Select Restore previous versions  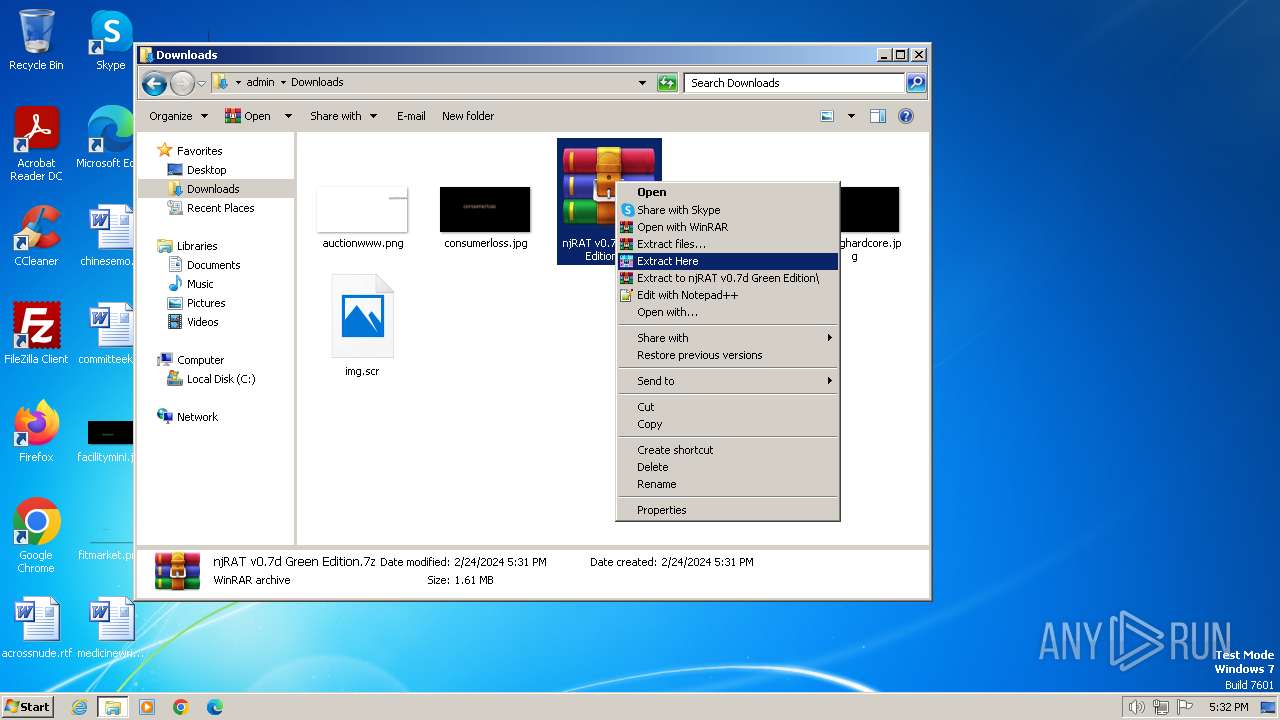point(728,355)
